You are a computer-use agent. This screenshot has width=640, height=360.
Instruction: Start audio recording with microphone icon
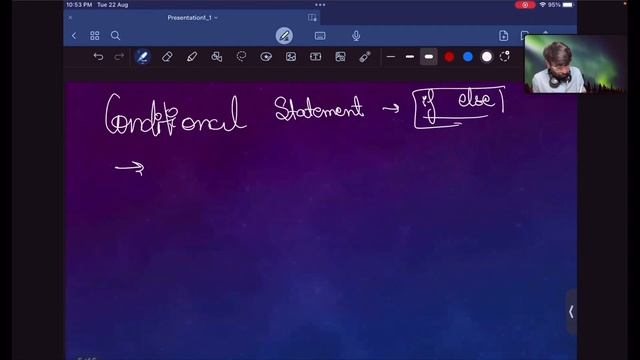click(x=356, y=36)
